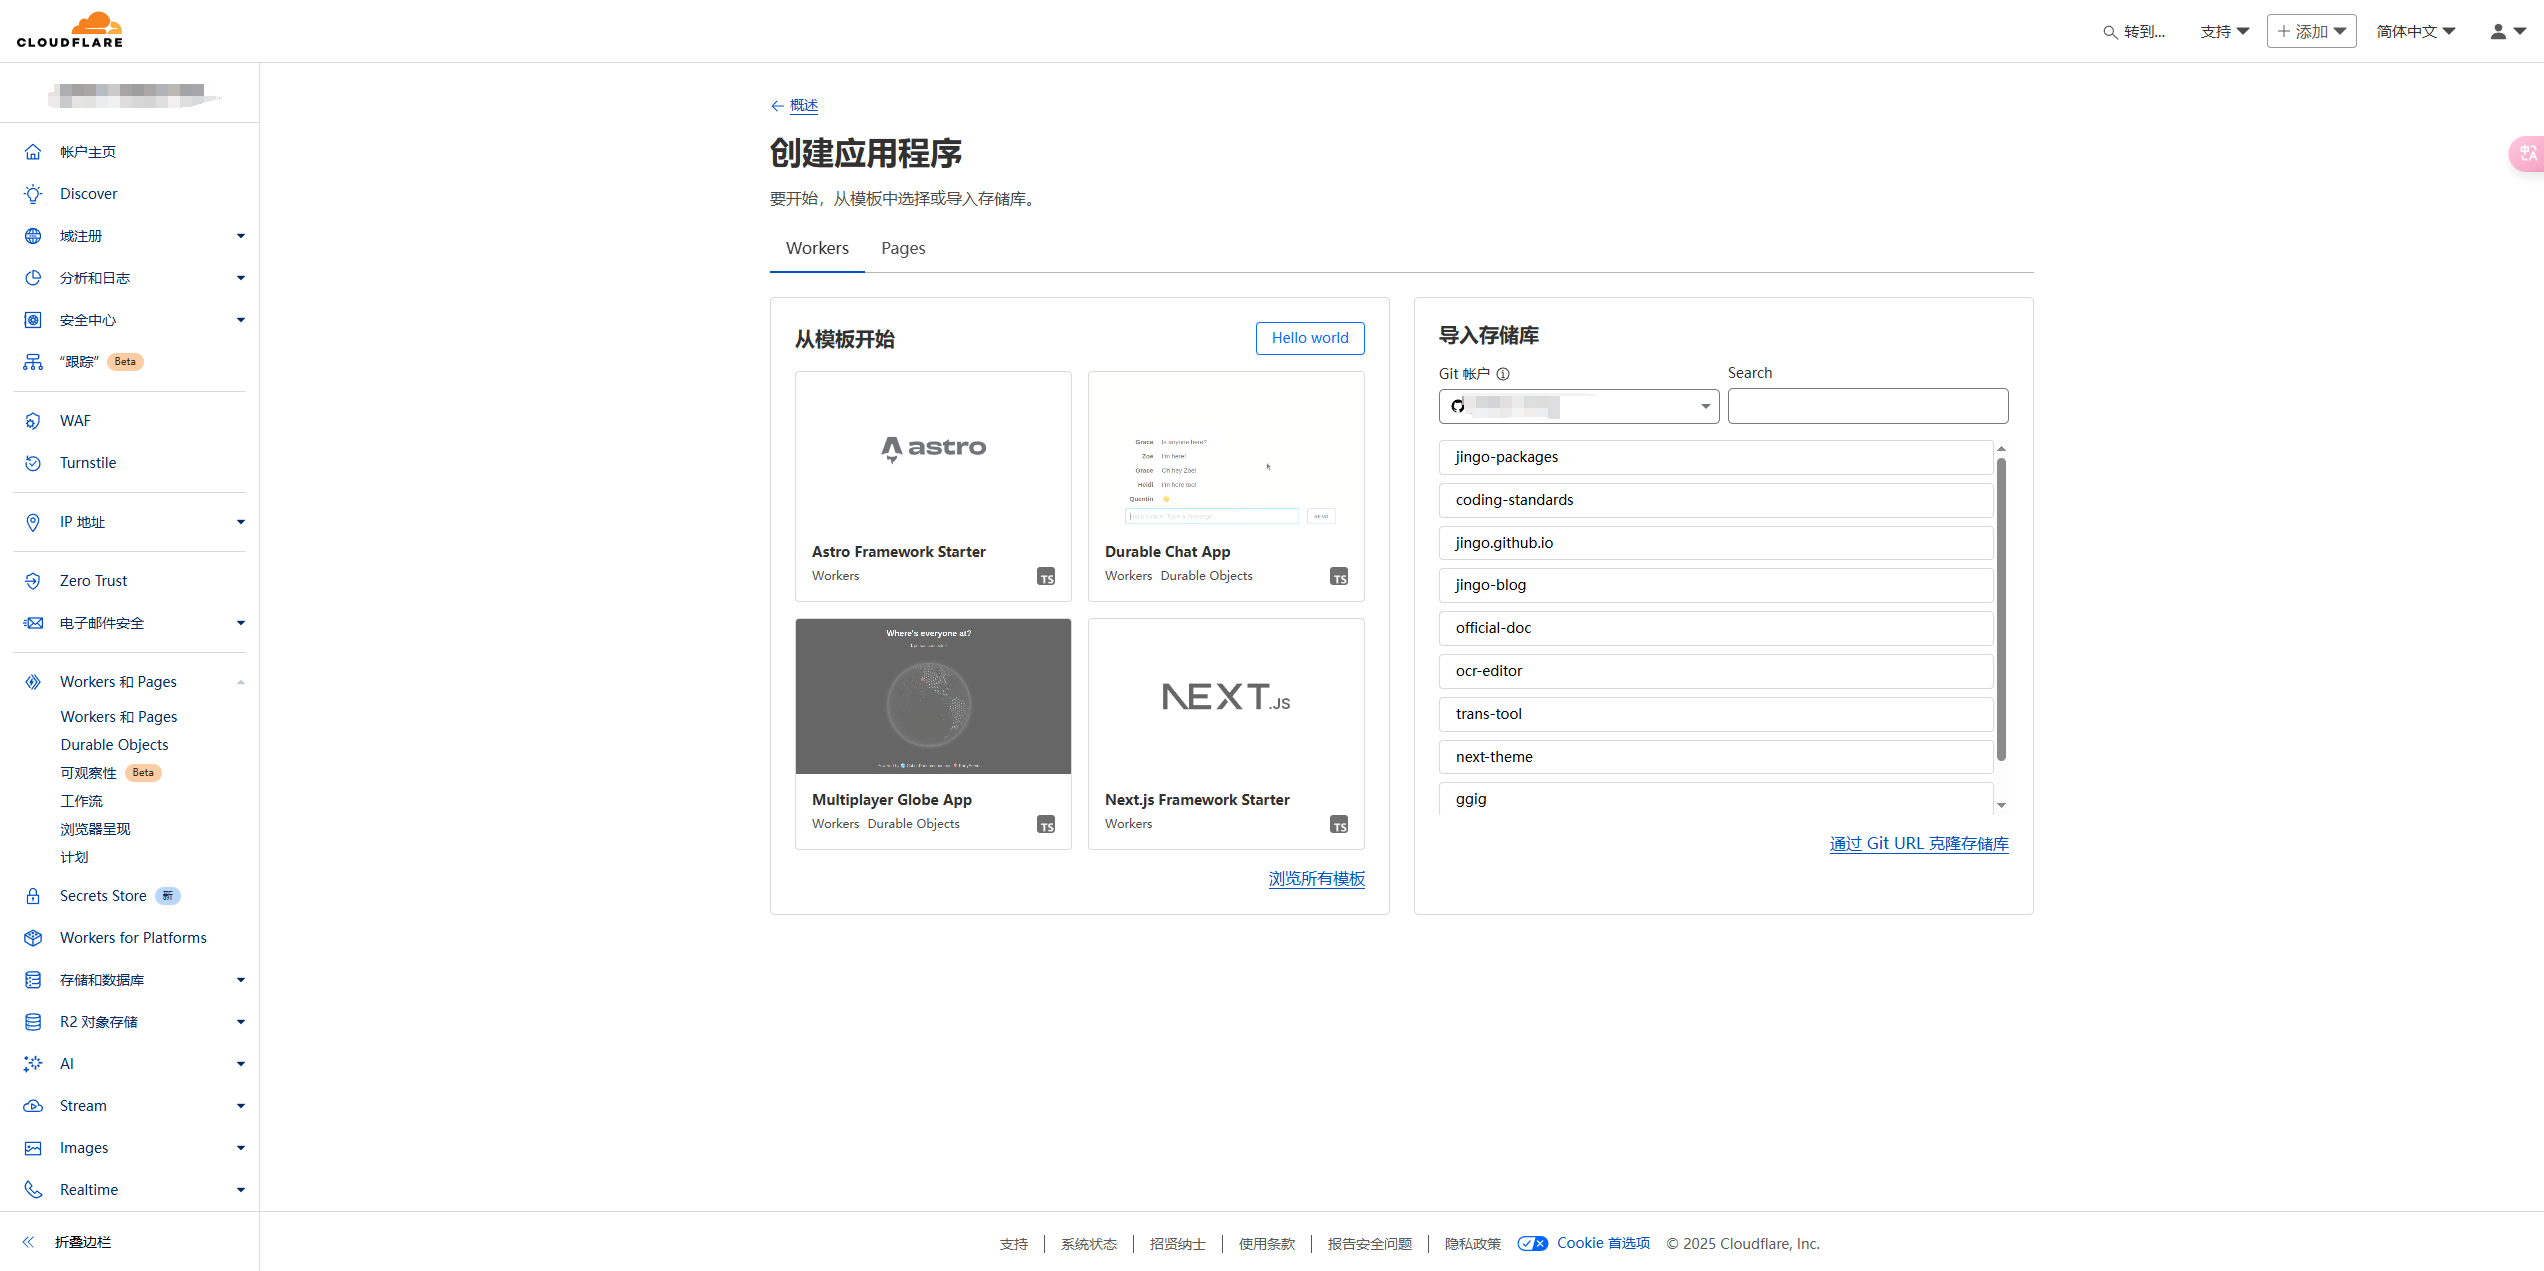Open the Browser Rendering submenu item
2544x1271 pixels.
click(95, 829)
